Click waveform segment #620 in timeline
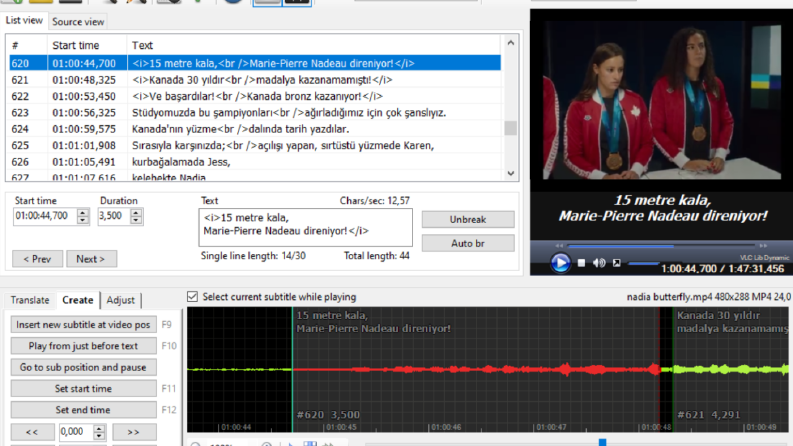The height and width of the screenshot is (446, 793). coord(476,370)
